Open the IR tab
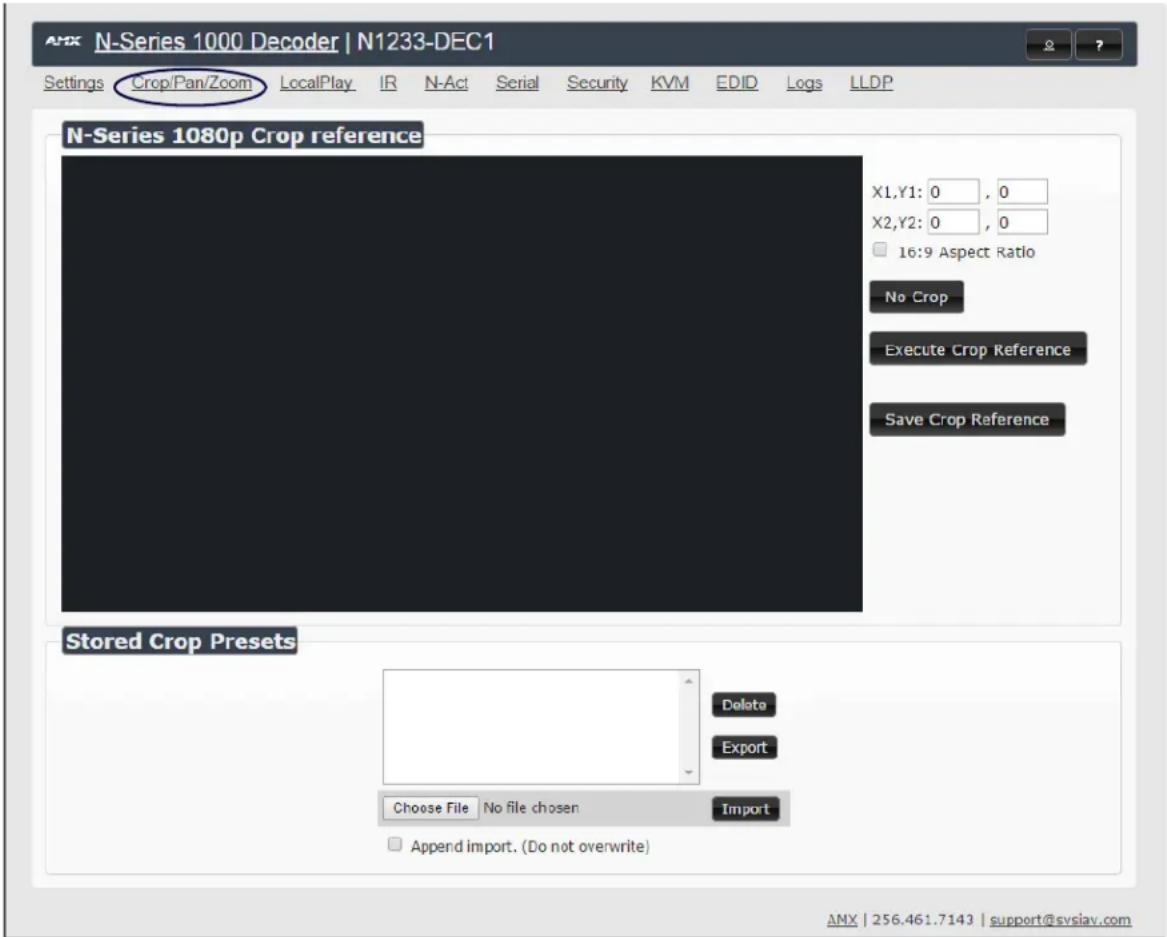 point(388,83)
